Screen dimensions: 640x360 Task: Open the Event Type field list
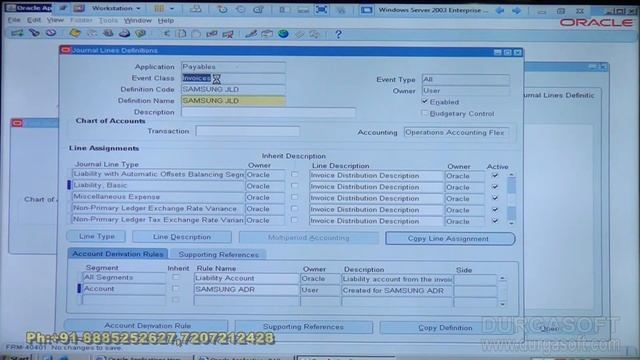(x=465, y=79)
